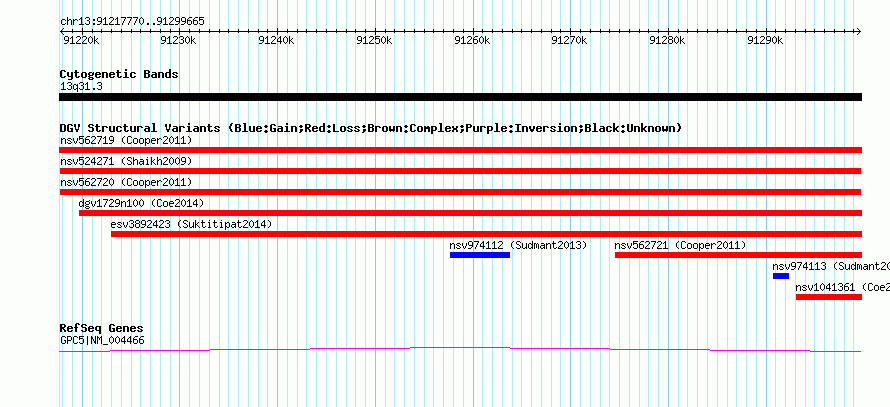This screenshot has height=407, width=890.
Task: Select the esv3892423 (Suktitipat2014) red bar
Action: (x=486, y=234)
